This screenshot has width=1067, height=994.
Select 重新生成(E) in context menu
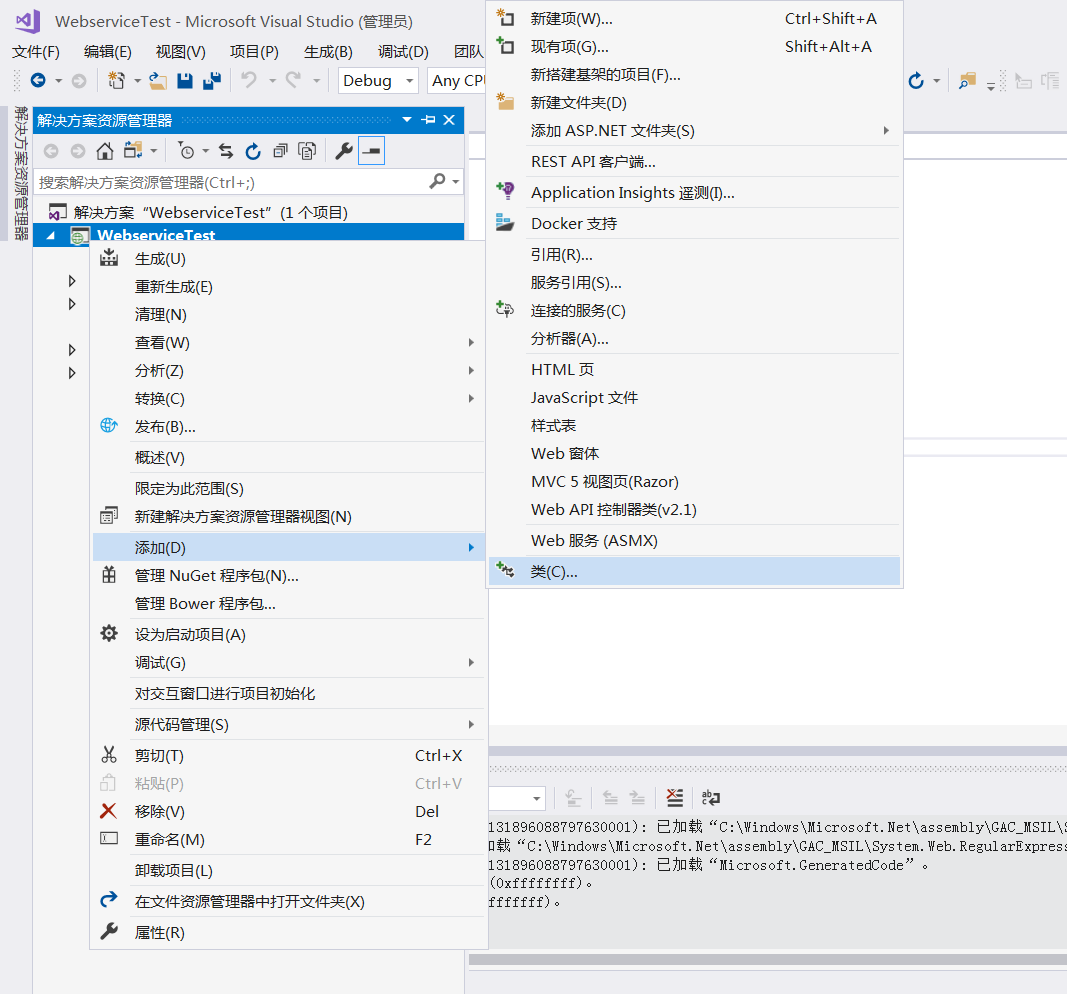[x=288, y=286]
